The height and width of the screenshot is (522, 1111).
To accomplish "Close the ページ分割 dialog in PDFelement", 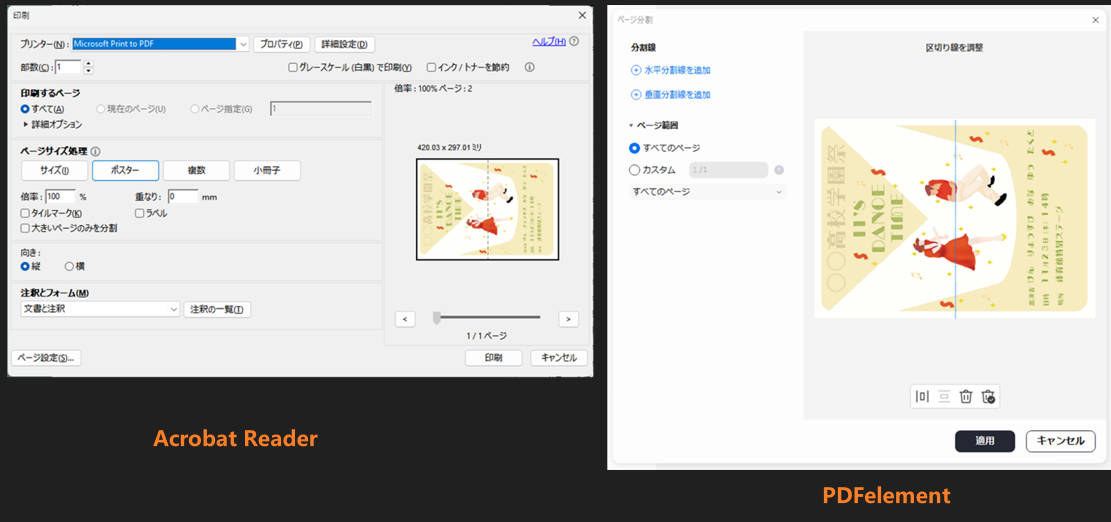I will pyautogui.click(x=1095, y=21).
